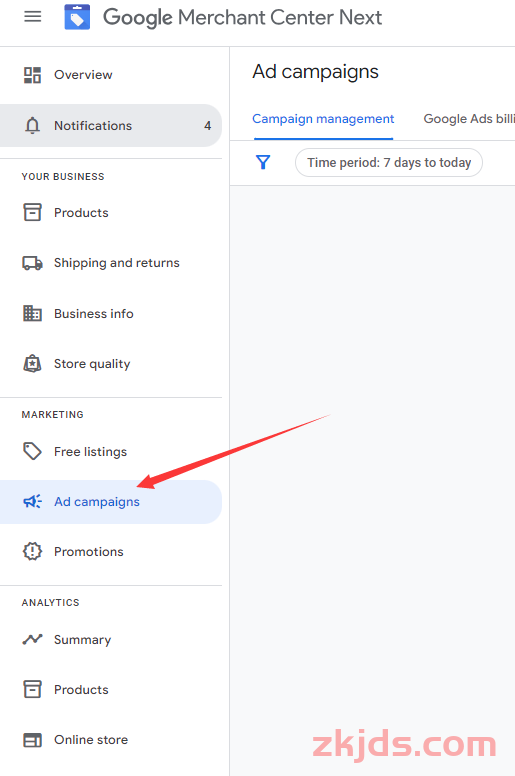Click the Overview dashboard icon

pyautogui.click(x=33, y=75)
